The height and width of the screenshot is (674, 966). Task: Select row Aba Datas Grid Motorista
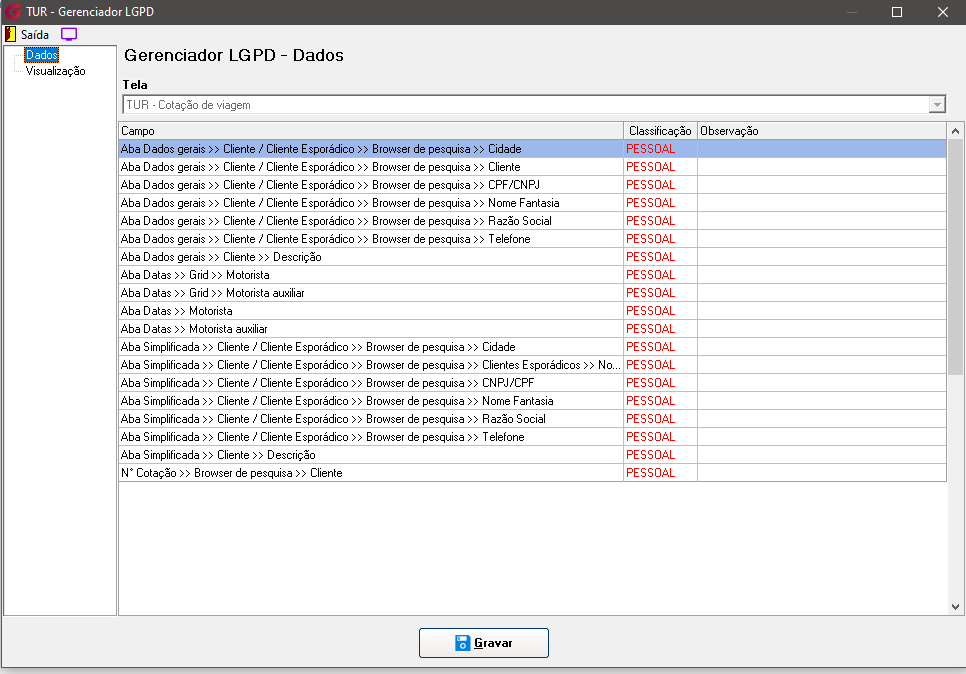tap(532, 275)
